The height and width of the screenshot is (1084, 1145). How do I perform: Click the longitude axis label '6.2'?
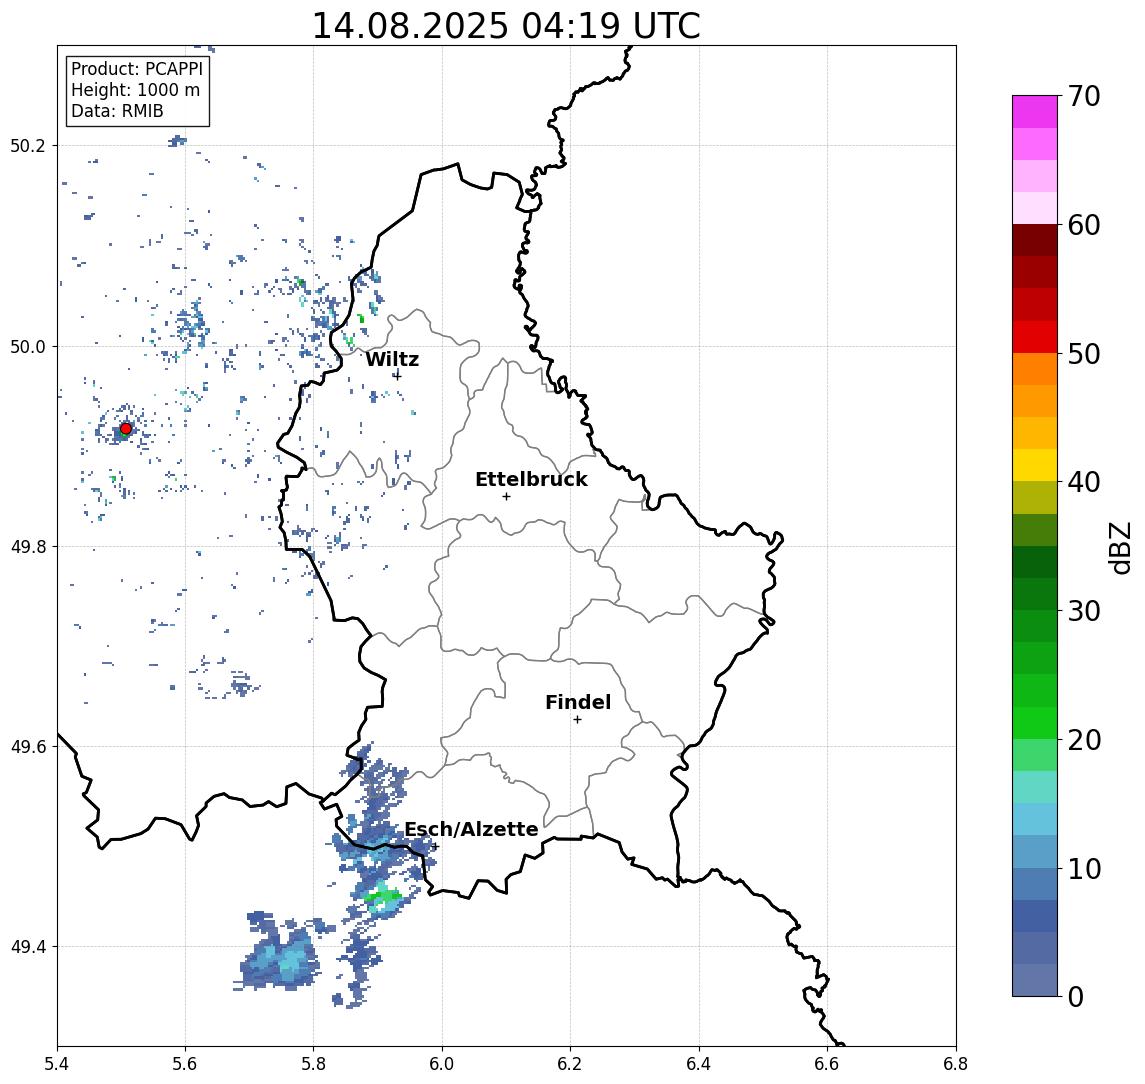tap(570, 1064)
